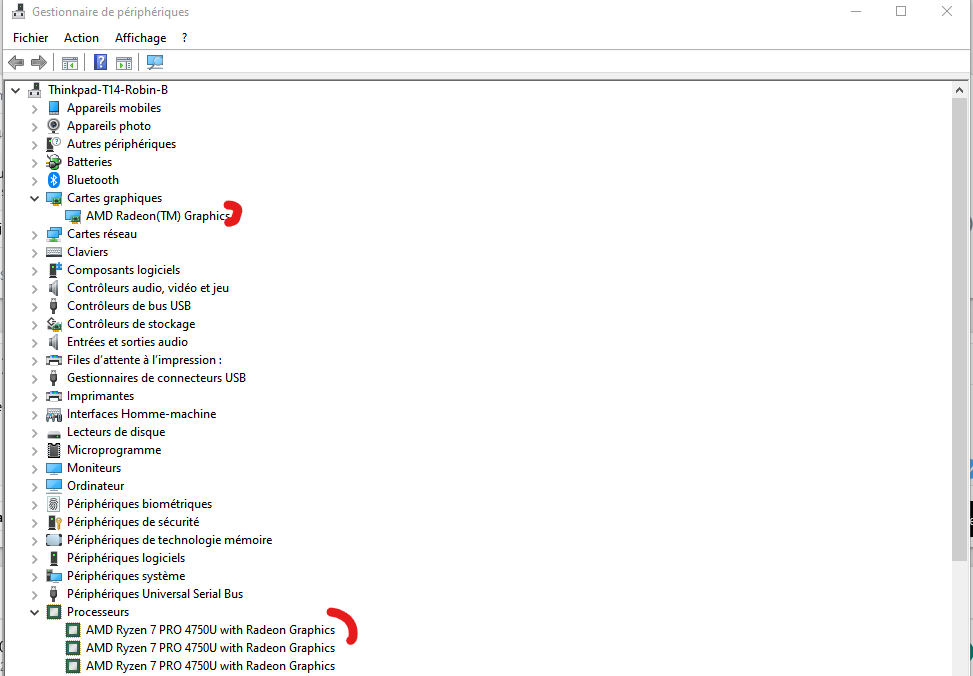The height and width of the screenshot is (676, 973).
Task: Select the Périphériques biométriques item
Action: pos(140,504)
